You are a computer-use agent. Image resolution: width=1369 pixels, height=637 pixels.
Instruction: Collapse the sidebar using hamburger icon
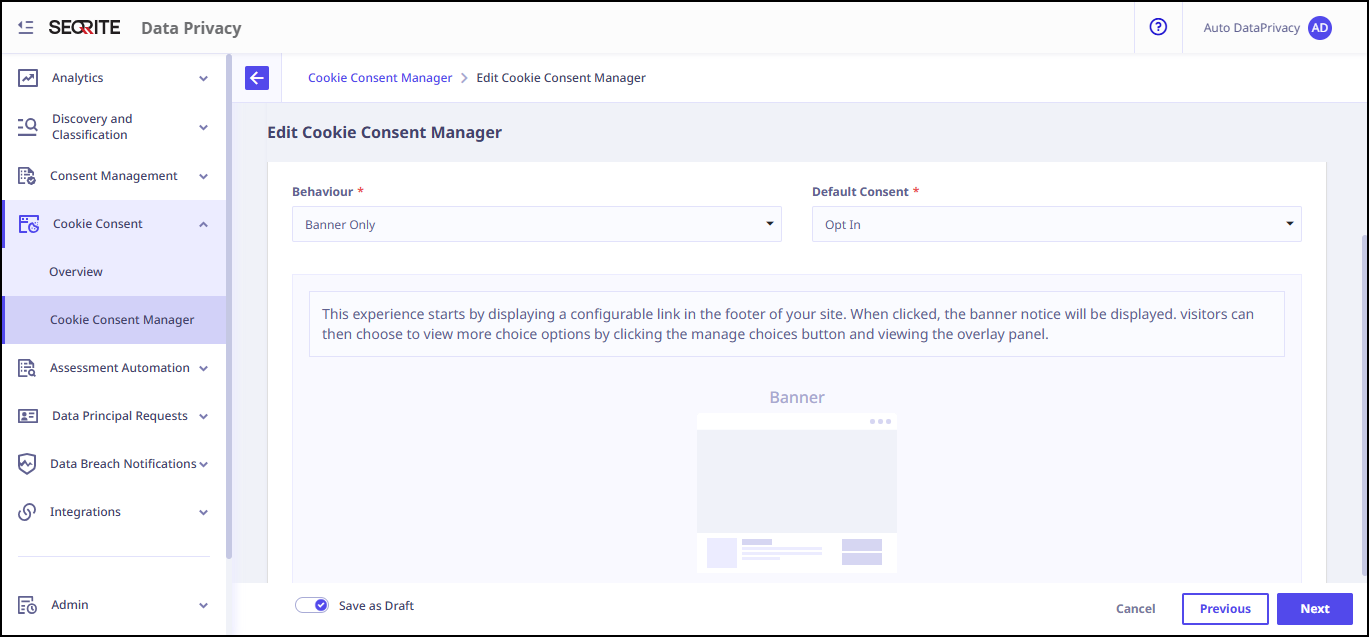pyautogui.click(x=26, y=28)
